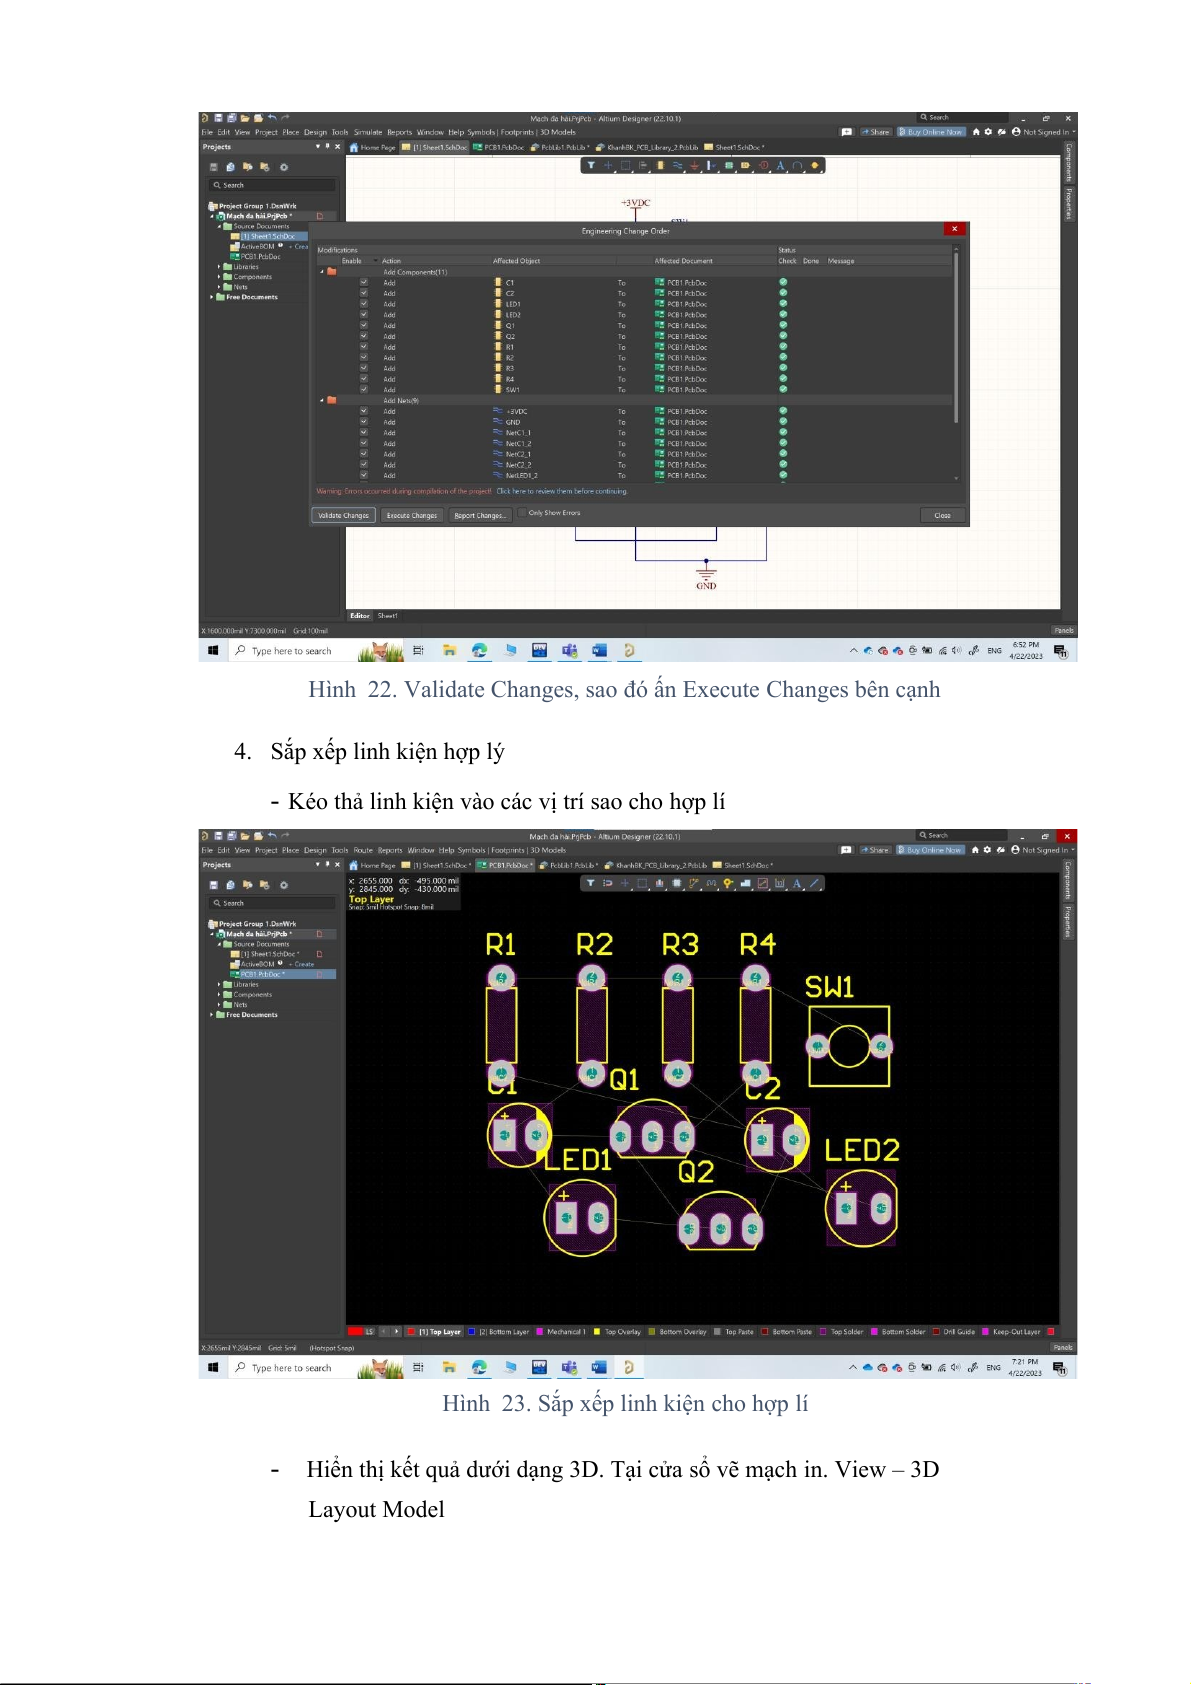
Task: Select place line tool in PCB toolbar
Action: [814, 884]
